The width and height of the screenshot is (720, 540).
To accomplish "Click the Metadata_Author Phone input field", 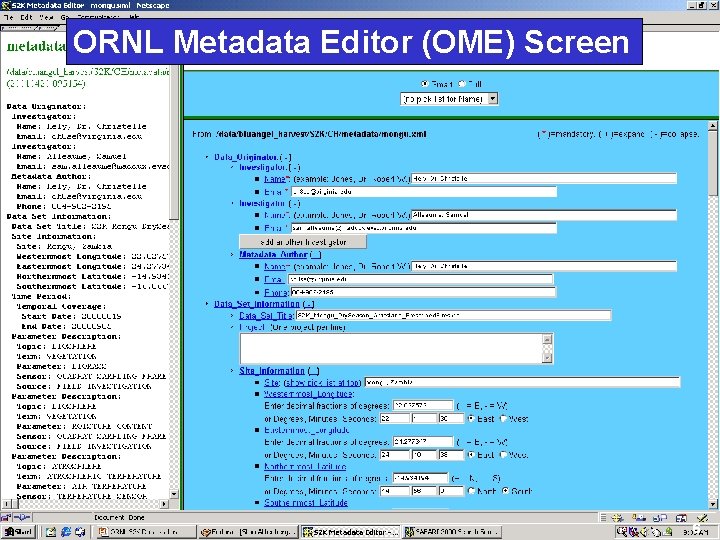I will (x=423, y=292).
